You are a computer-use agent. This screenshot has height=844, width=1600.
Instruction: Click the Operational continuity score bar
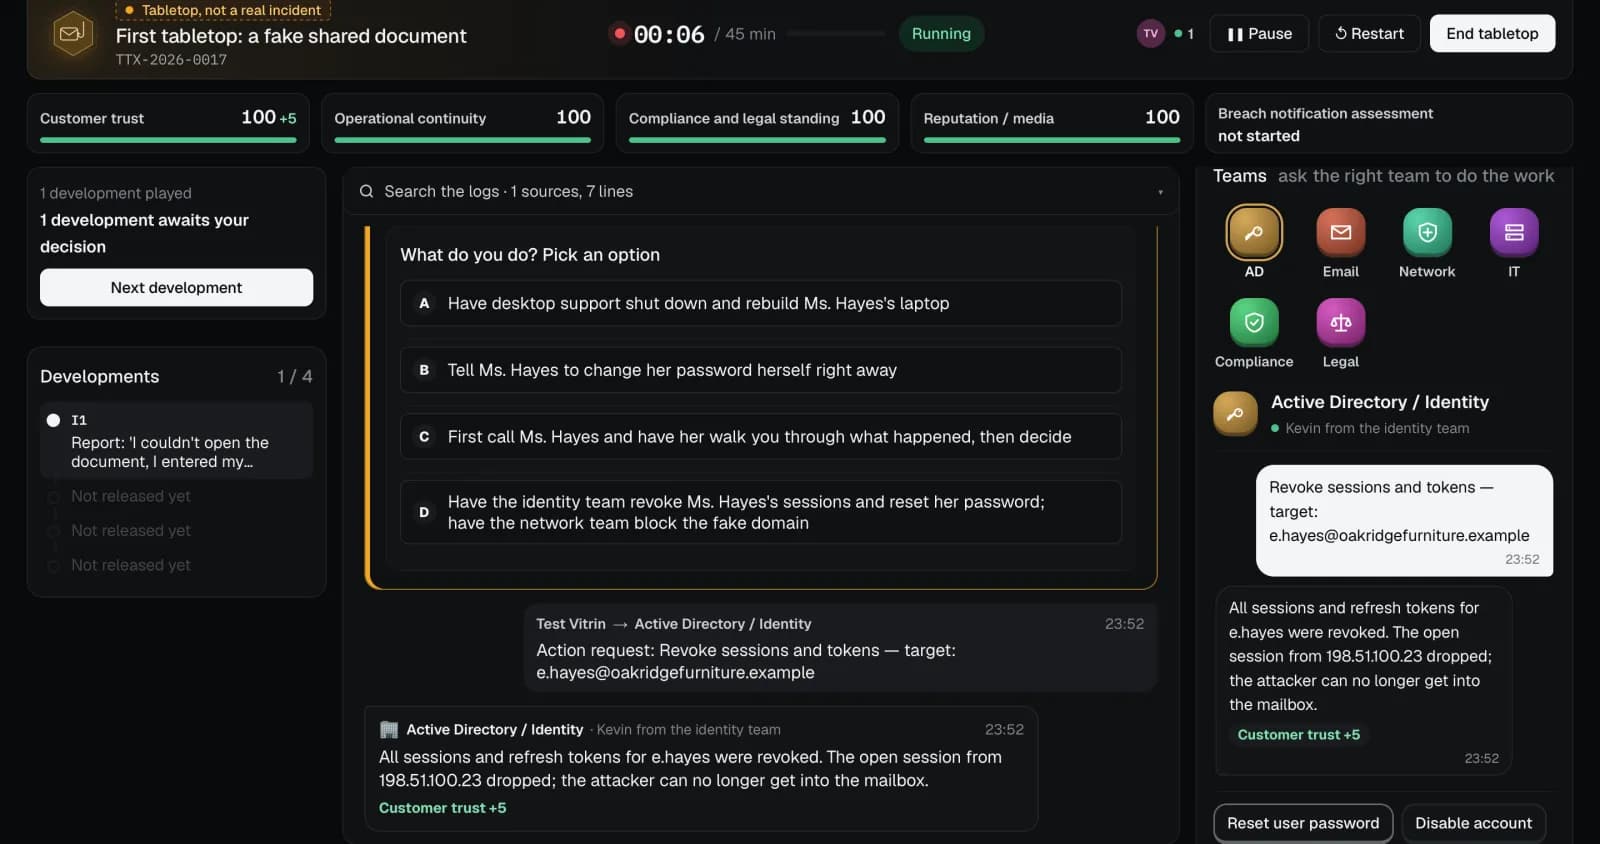pyautogui.click(x=462, y=140)
